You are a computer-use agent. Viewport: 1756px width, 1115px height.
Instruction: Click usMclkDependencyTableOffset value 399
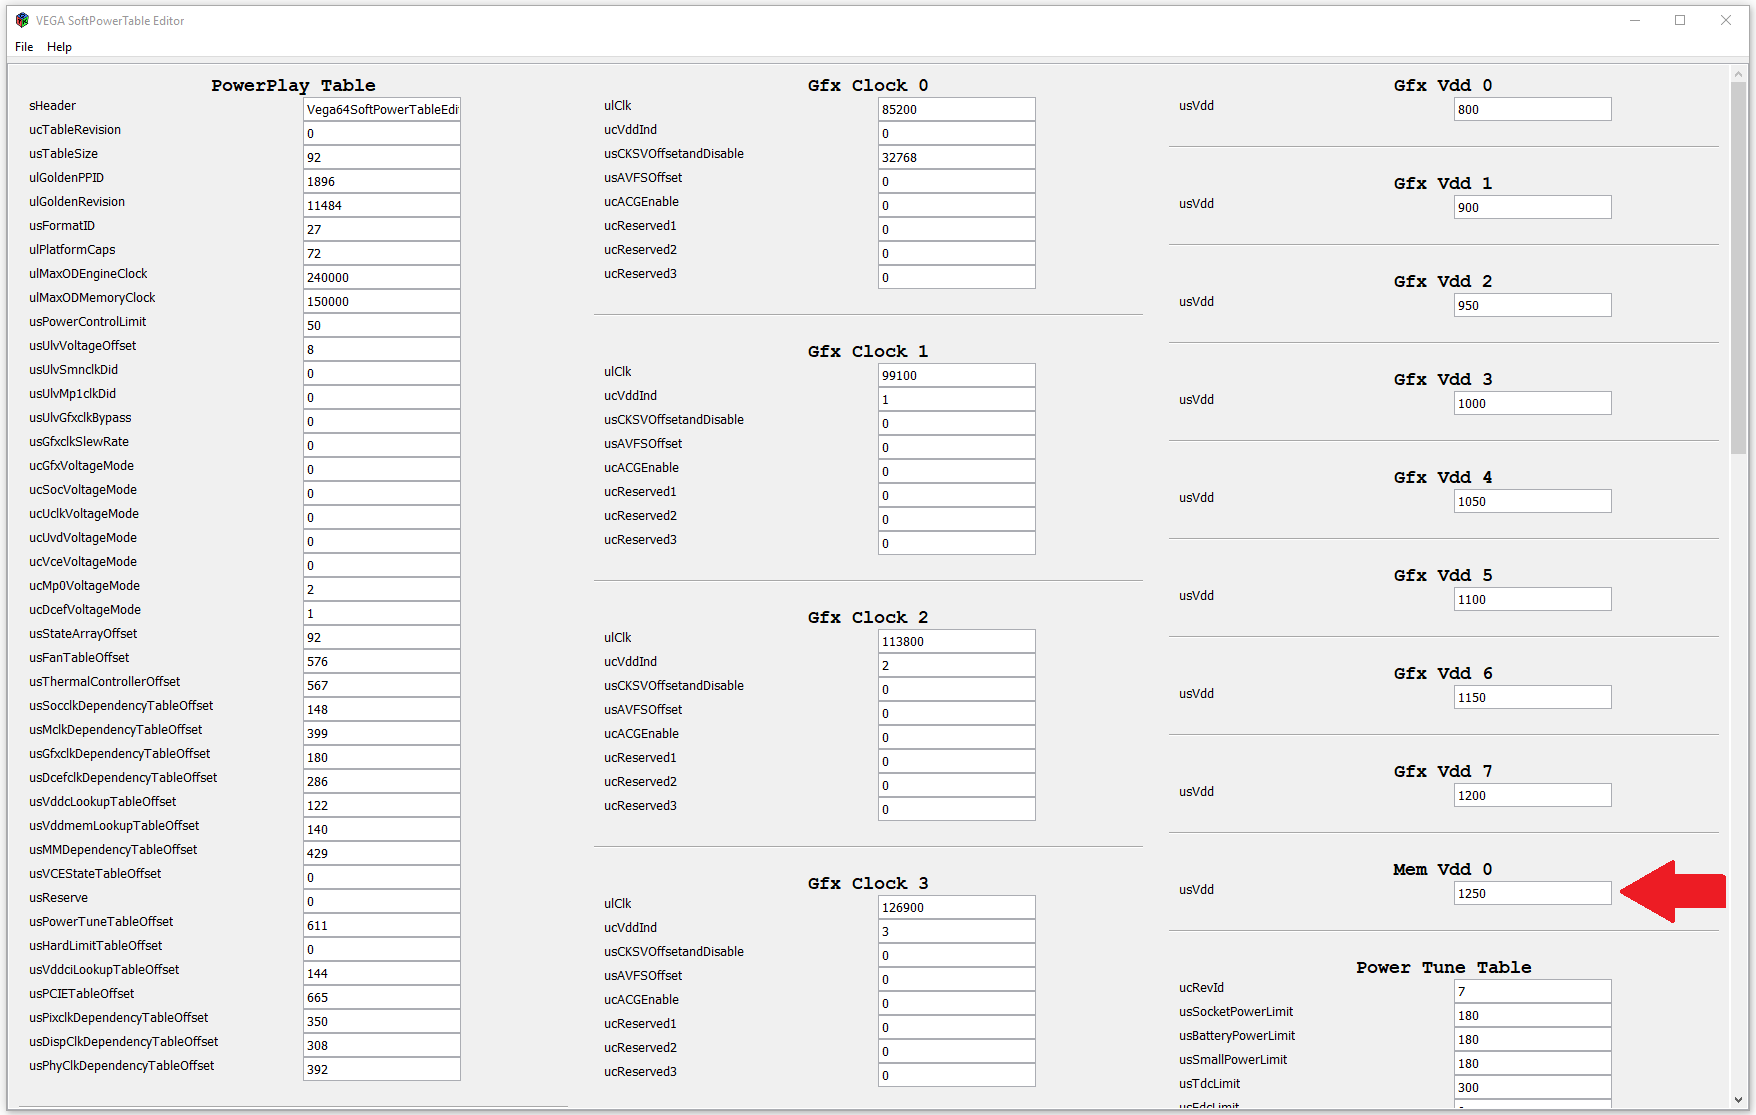point(382,733)
